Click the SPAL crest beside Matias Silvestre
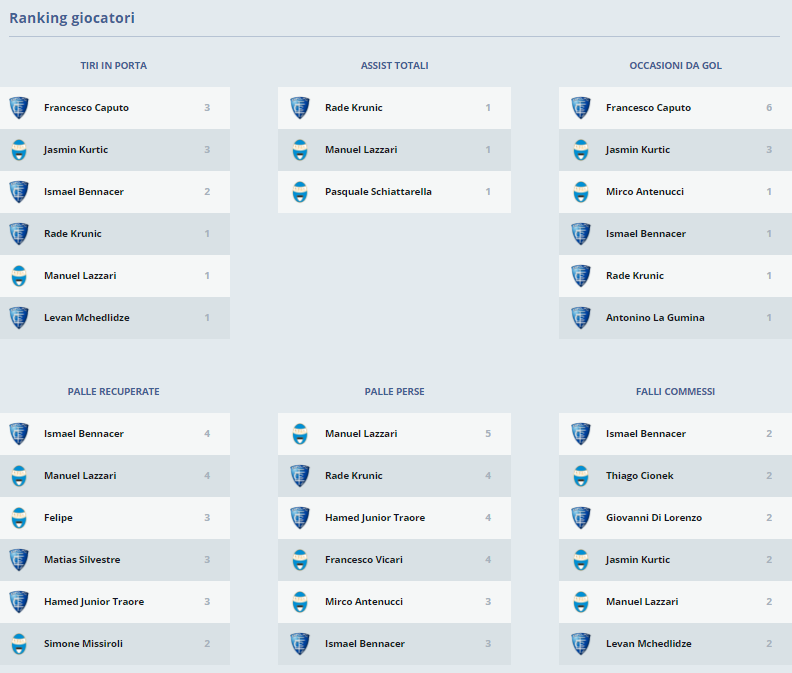 19,560
